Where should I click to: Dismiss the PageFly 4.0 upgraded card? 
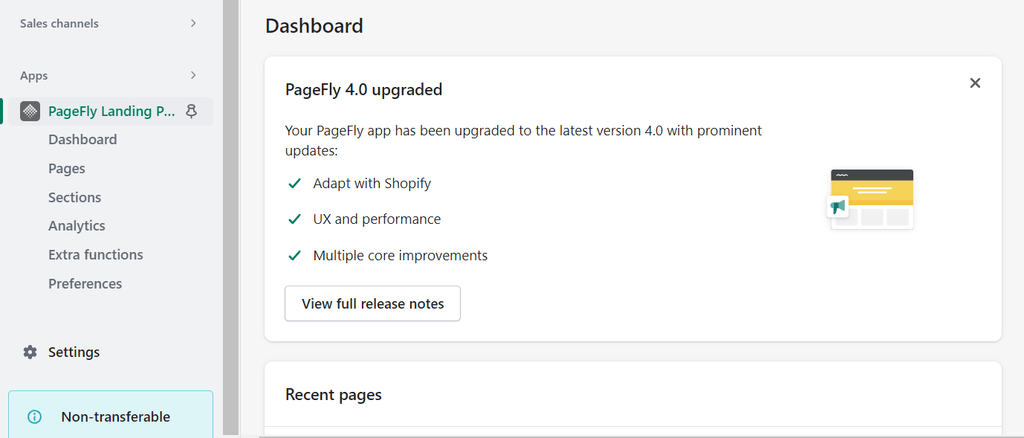[x=975, y=83]
